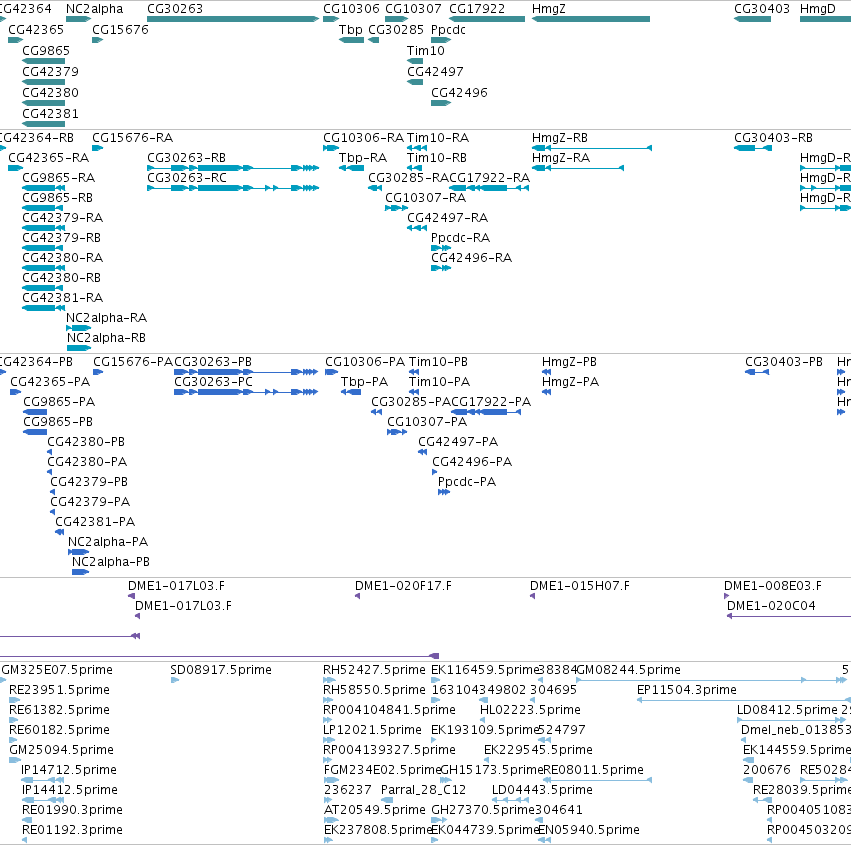Click the DME1-020C04 label
The height and width of the screenshot is (845, 851).
point(771,606)
